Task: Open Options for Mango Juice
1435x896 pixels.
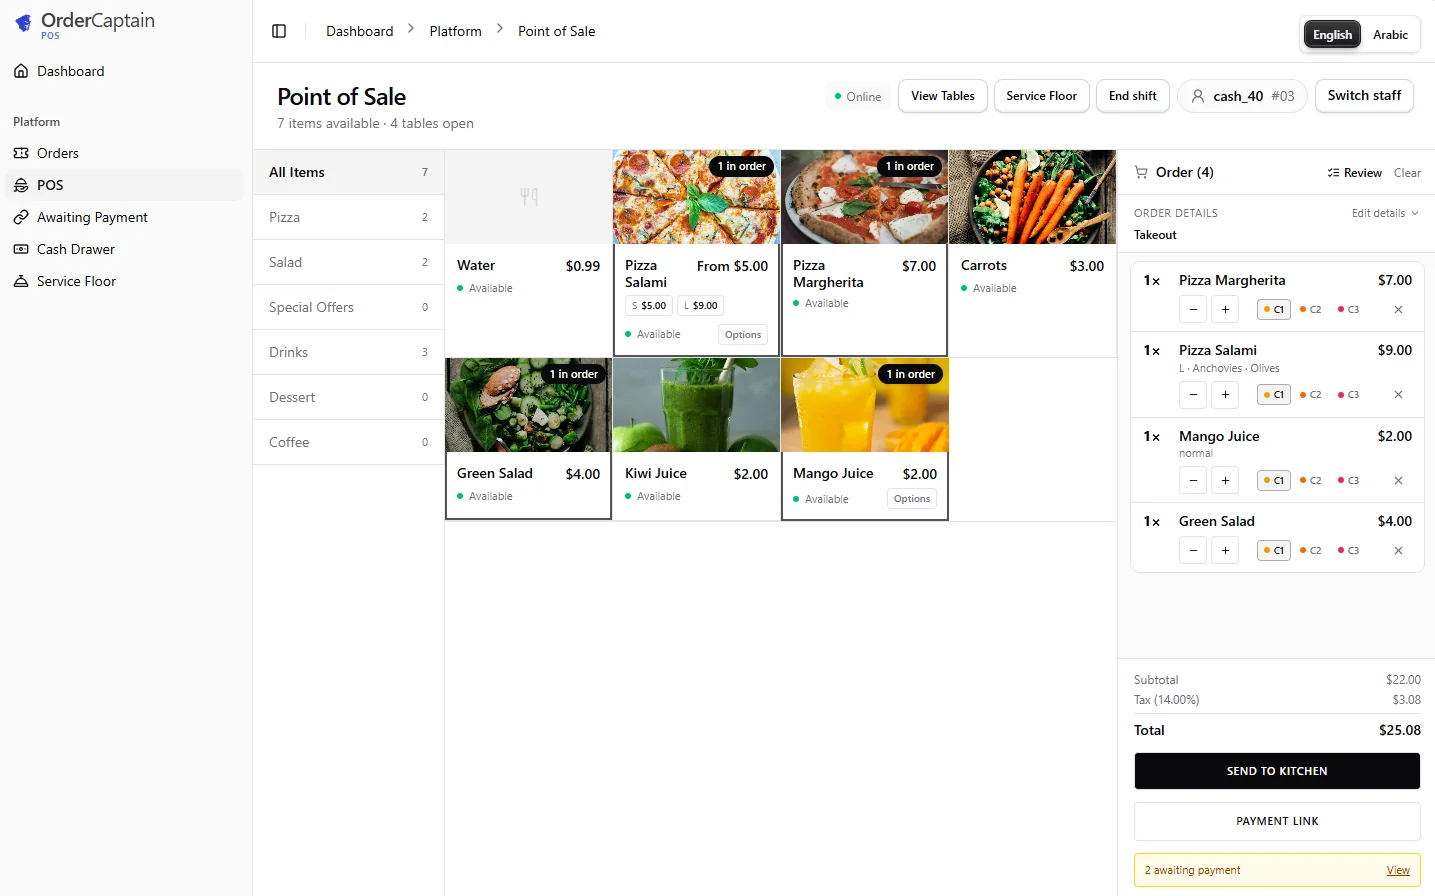Action: pyautogui.click(x=912, y=499)
